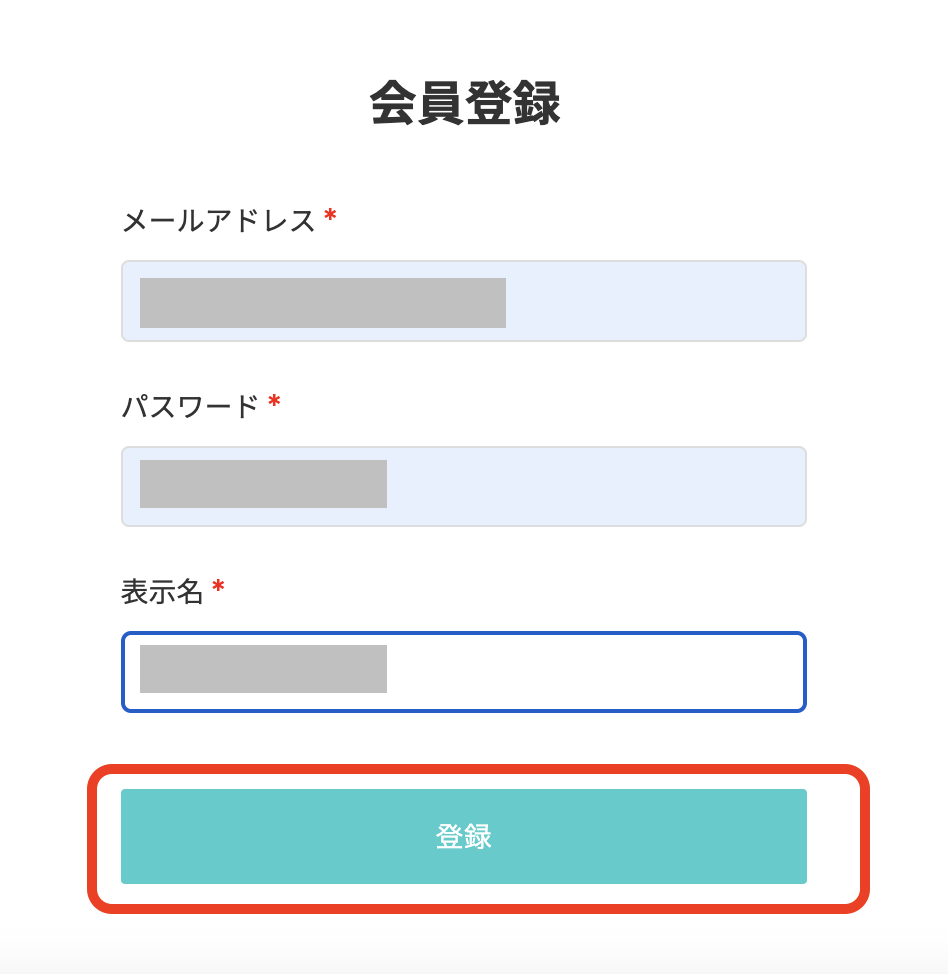The height and width of the screenshot is (974, 948).
Task: Click the gray redacted block in email field
Action: [322, 303]
